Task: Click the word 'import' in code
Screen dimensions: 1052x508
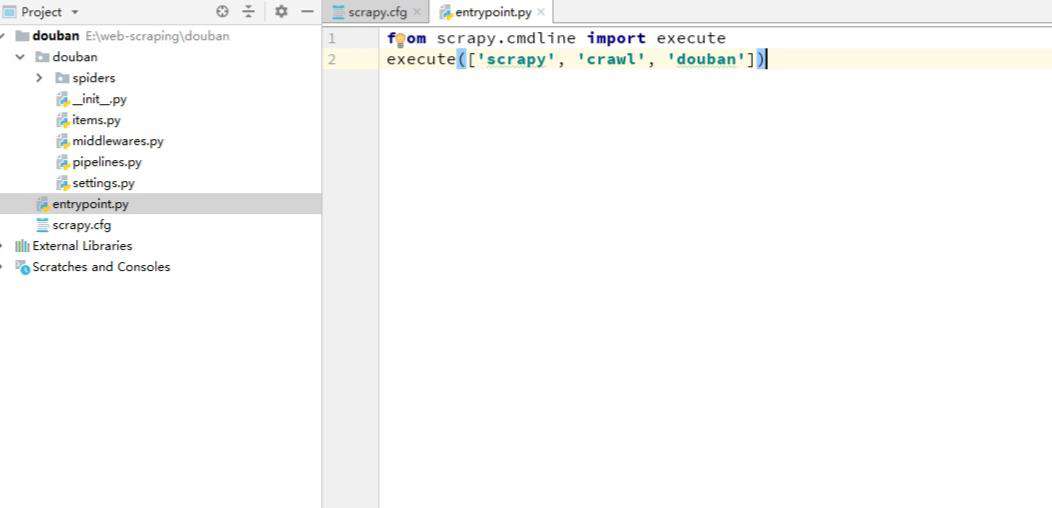Action: 616,38
